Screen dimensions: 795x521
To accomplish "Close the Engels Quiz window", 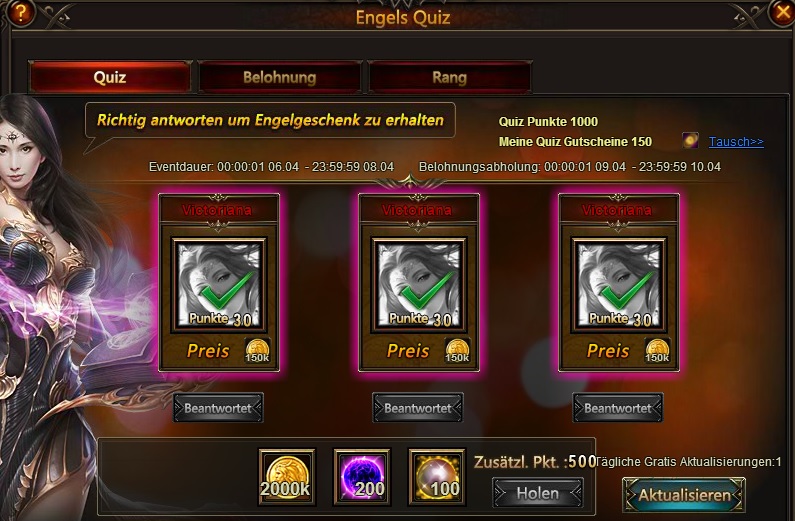I will click(x=781, y=12).
